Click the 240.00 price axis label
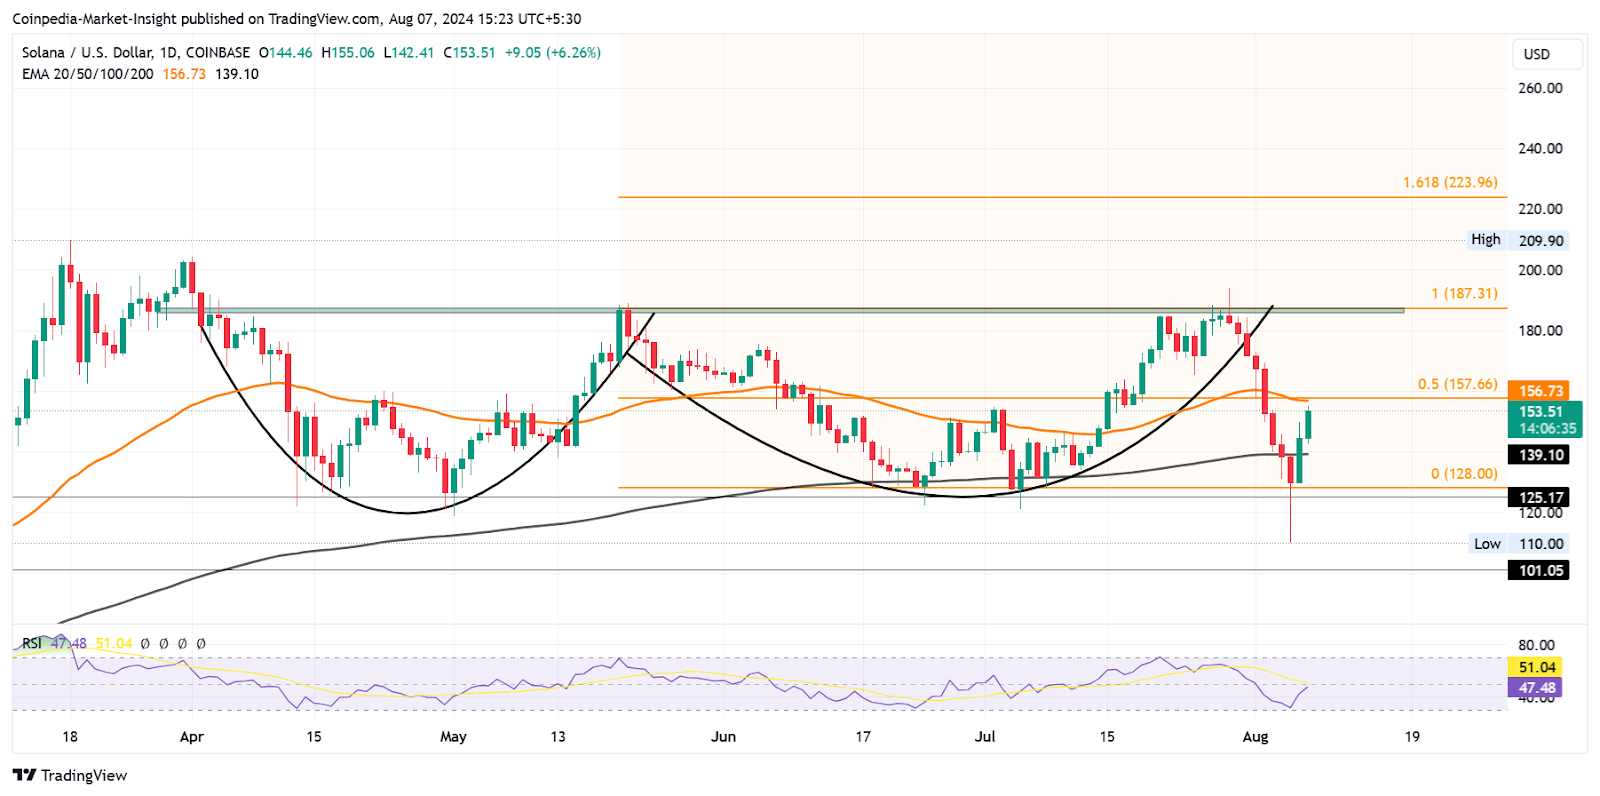The image size is (1600, 796). (x=1540, y=148)
